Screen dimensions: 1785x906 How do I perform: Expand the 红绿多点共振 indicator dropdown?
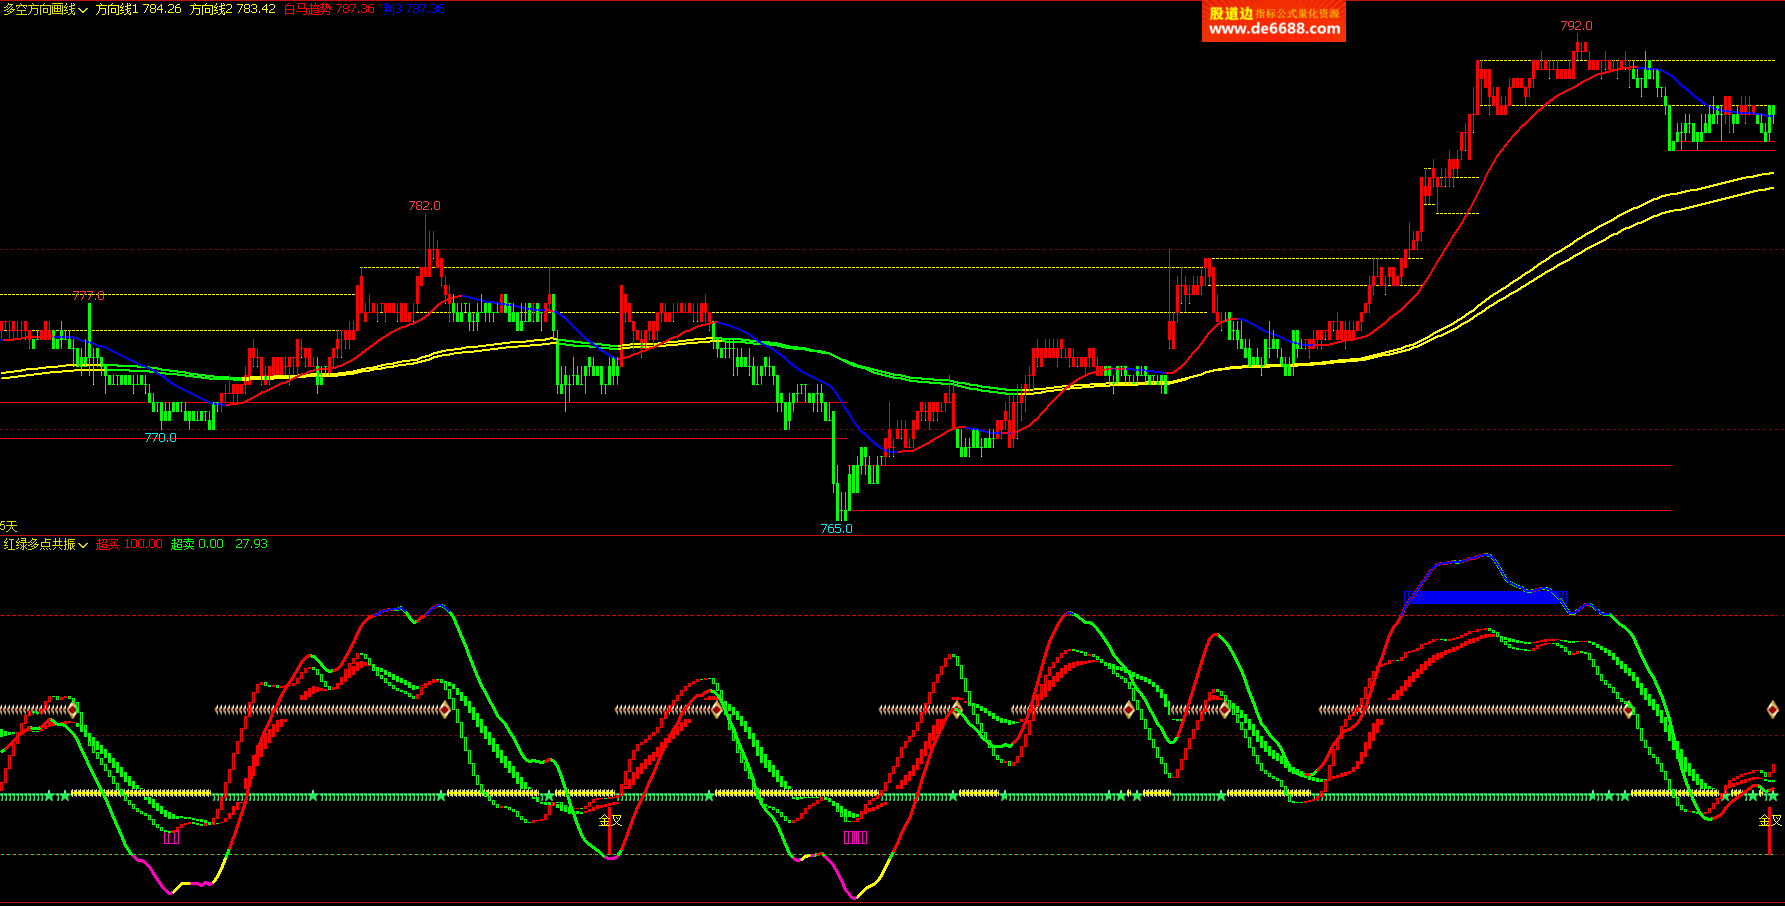[45, 544]
